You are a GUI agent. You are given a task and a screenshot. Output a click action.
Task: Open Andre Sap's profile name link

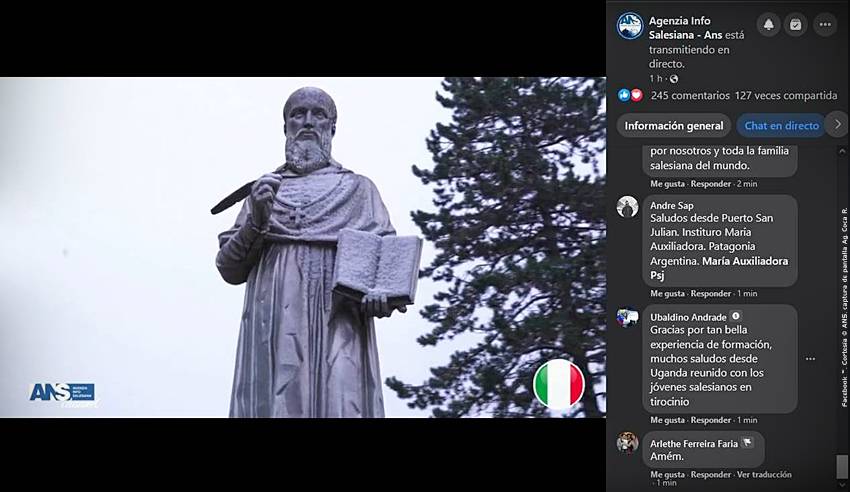[672, 205]
